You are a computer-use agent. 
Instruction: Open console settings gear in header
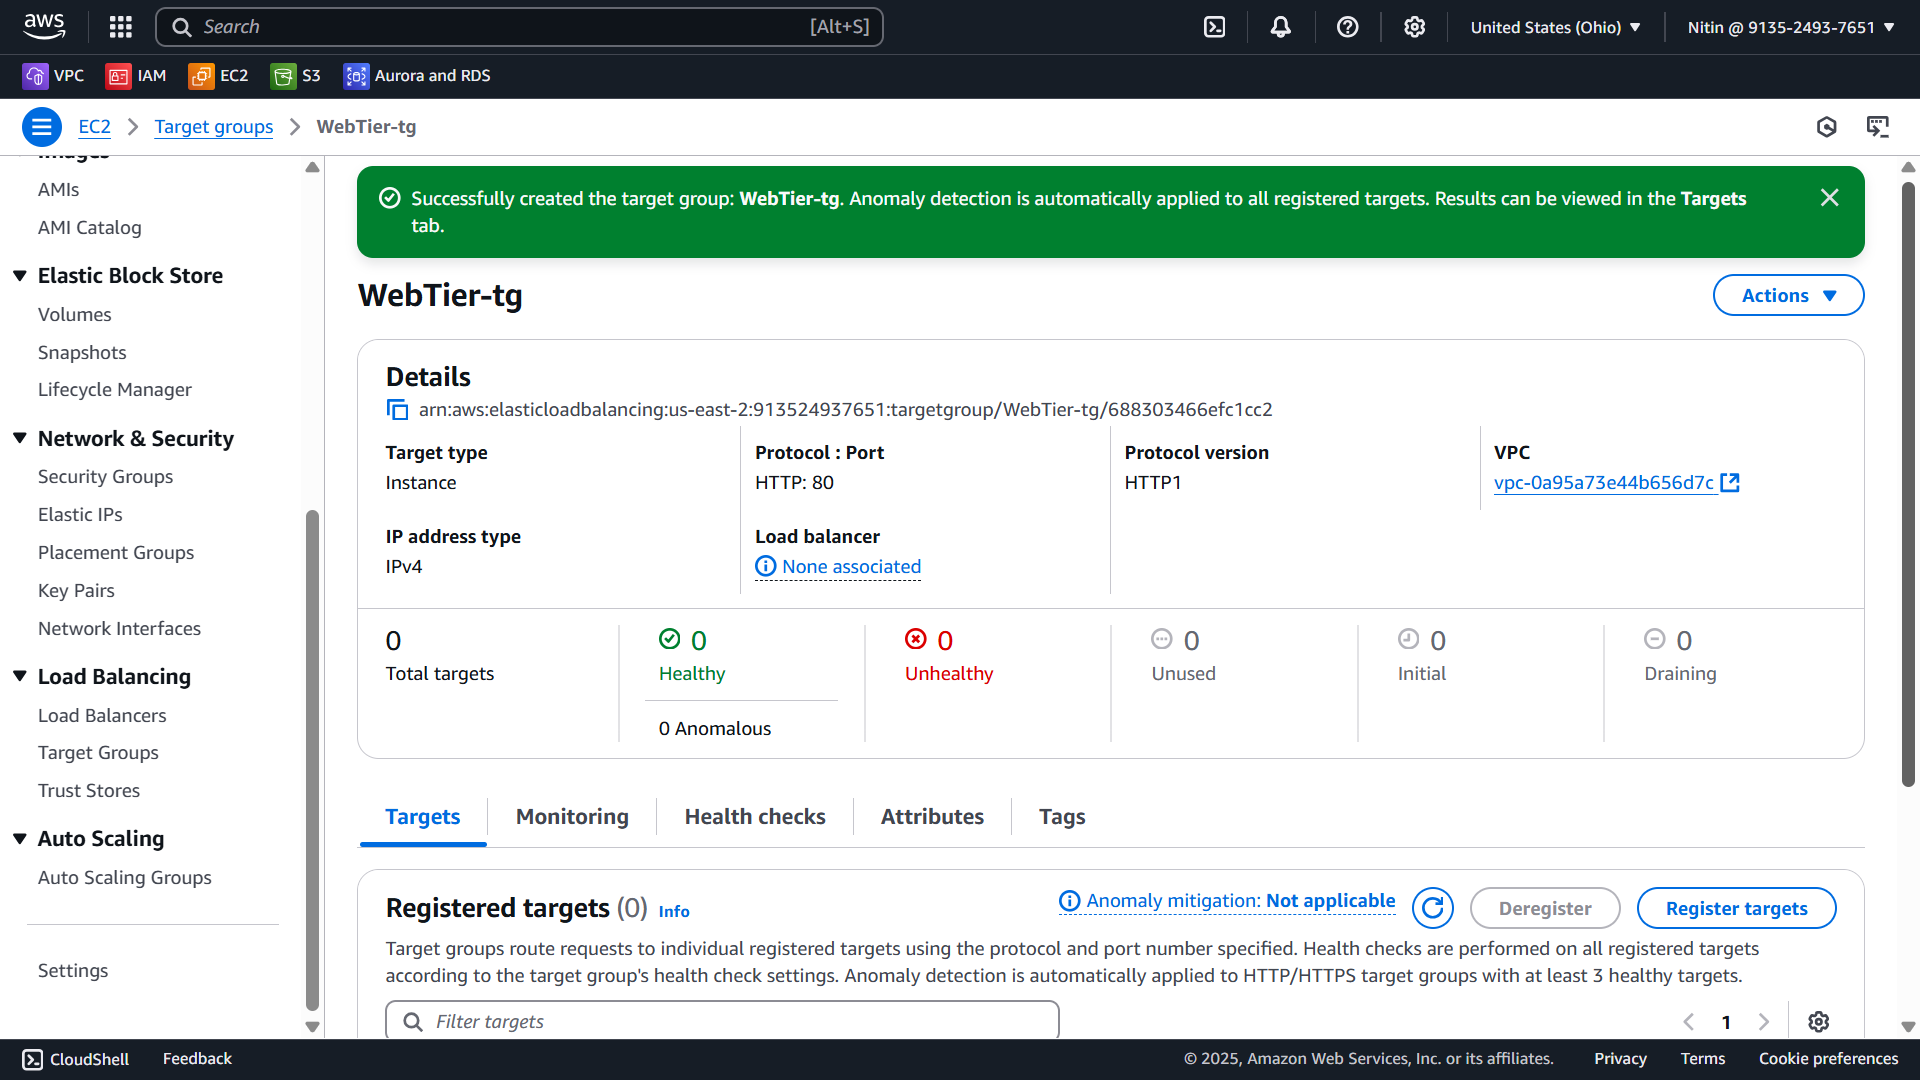[x=1414, y=27]
